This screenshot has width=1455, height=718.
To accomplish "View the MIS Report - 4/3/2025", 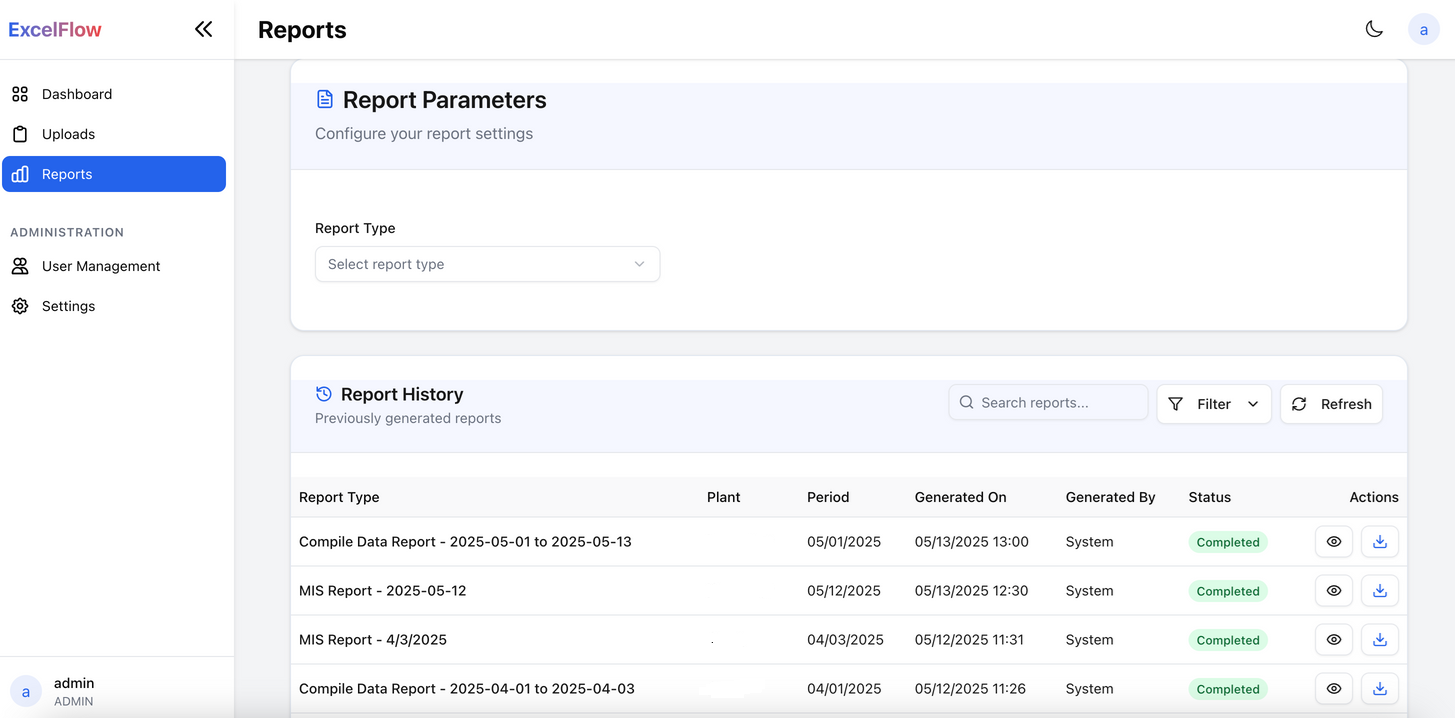I will coord(1334,639).
